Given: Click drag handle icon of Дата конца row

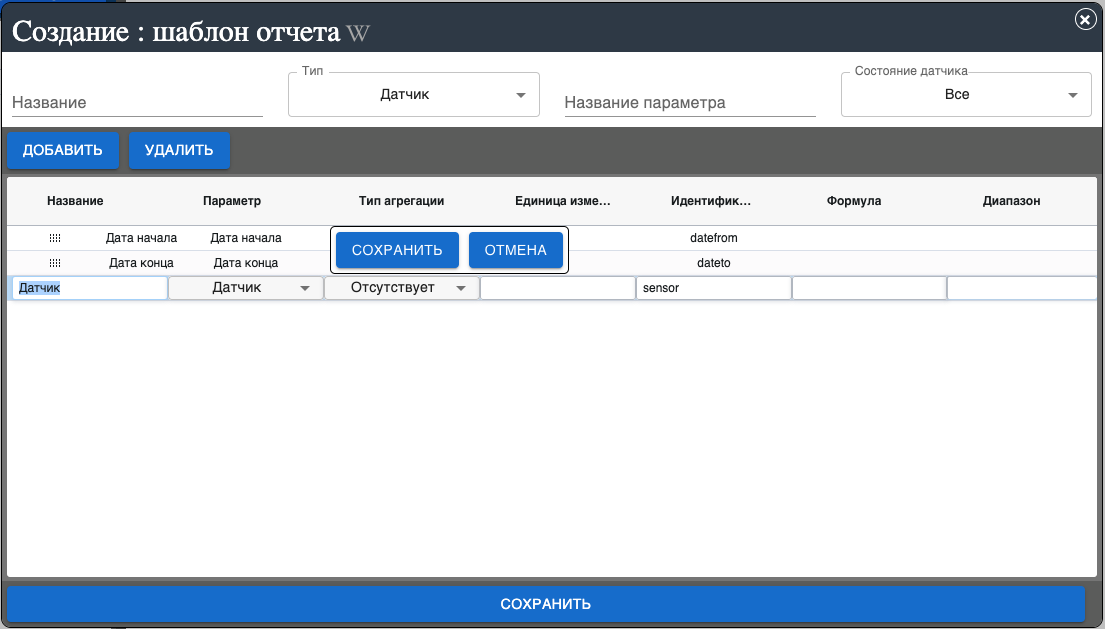Looking at the screenshot, I should pyautogui.click(x=55, y=263).
